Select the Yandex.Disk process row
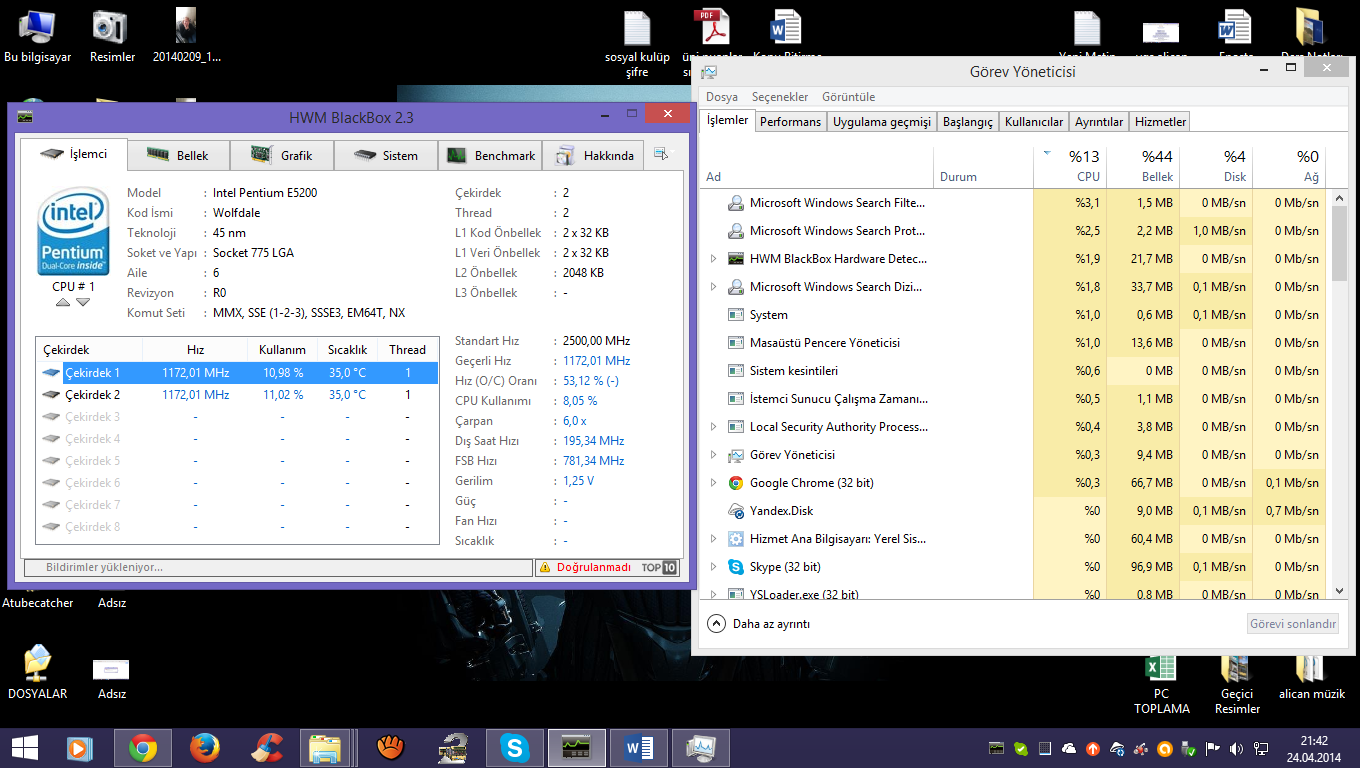 (1013, 511)
